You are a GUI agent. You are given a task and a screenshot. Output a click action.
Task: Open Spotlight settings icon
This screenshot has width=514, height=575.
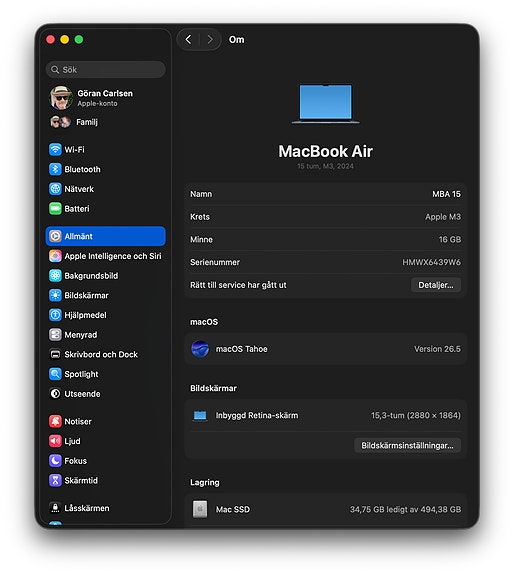[x=55, y=374]
